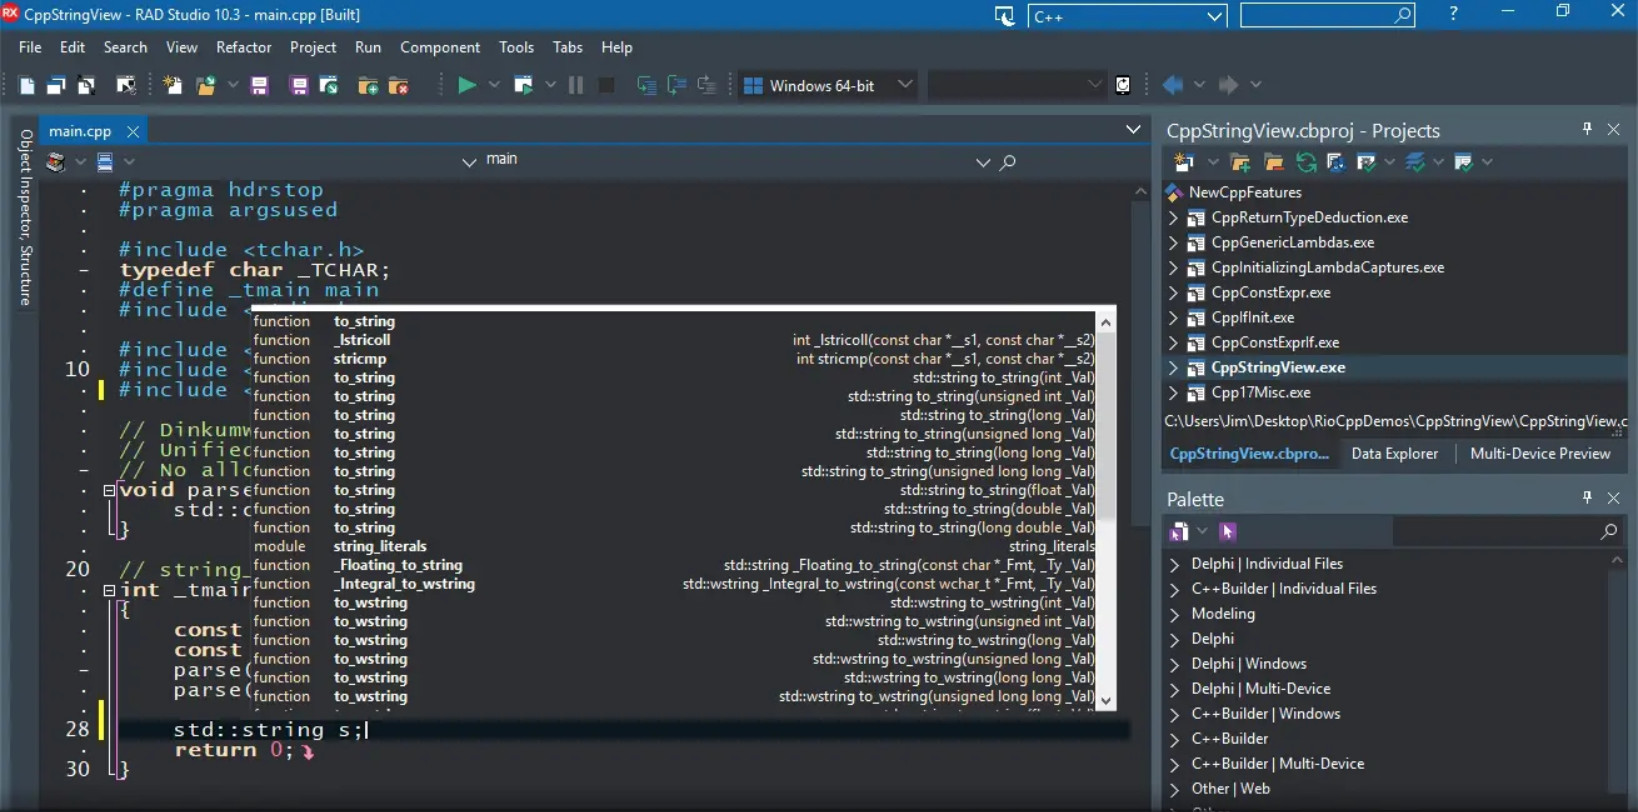Open a project with the folder icon

pos(206,86)
